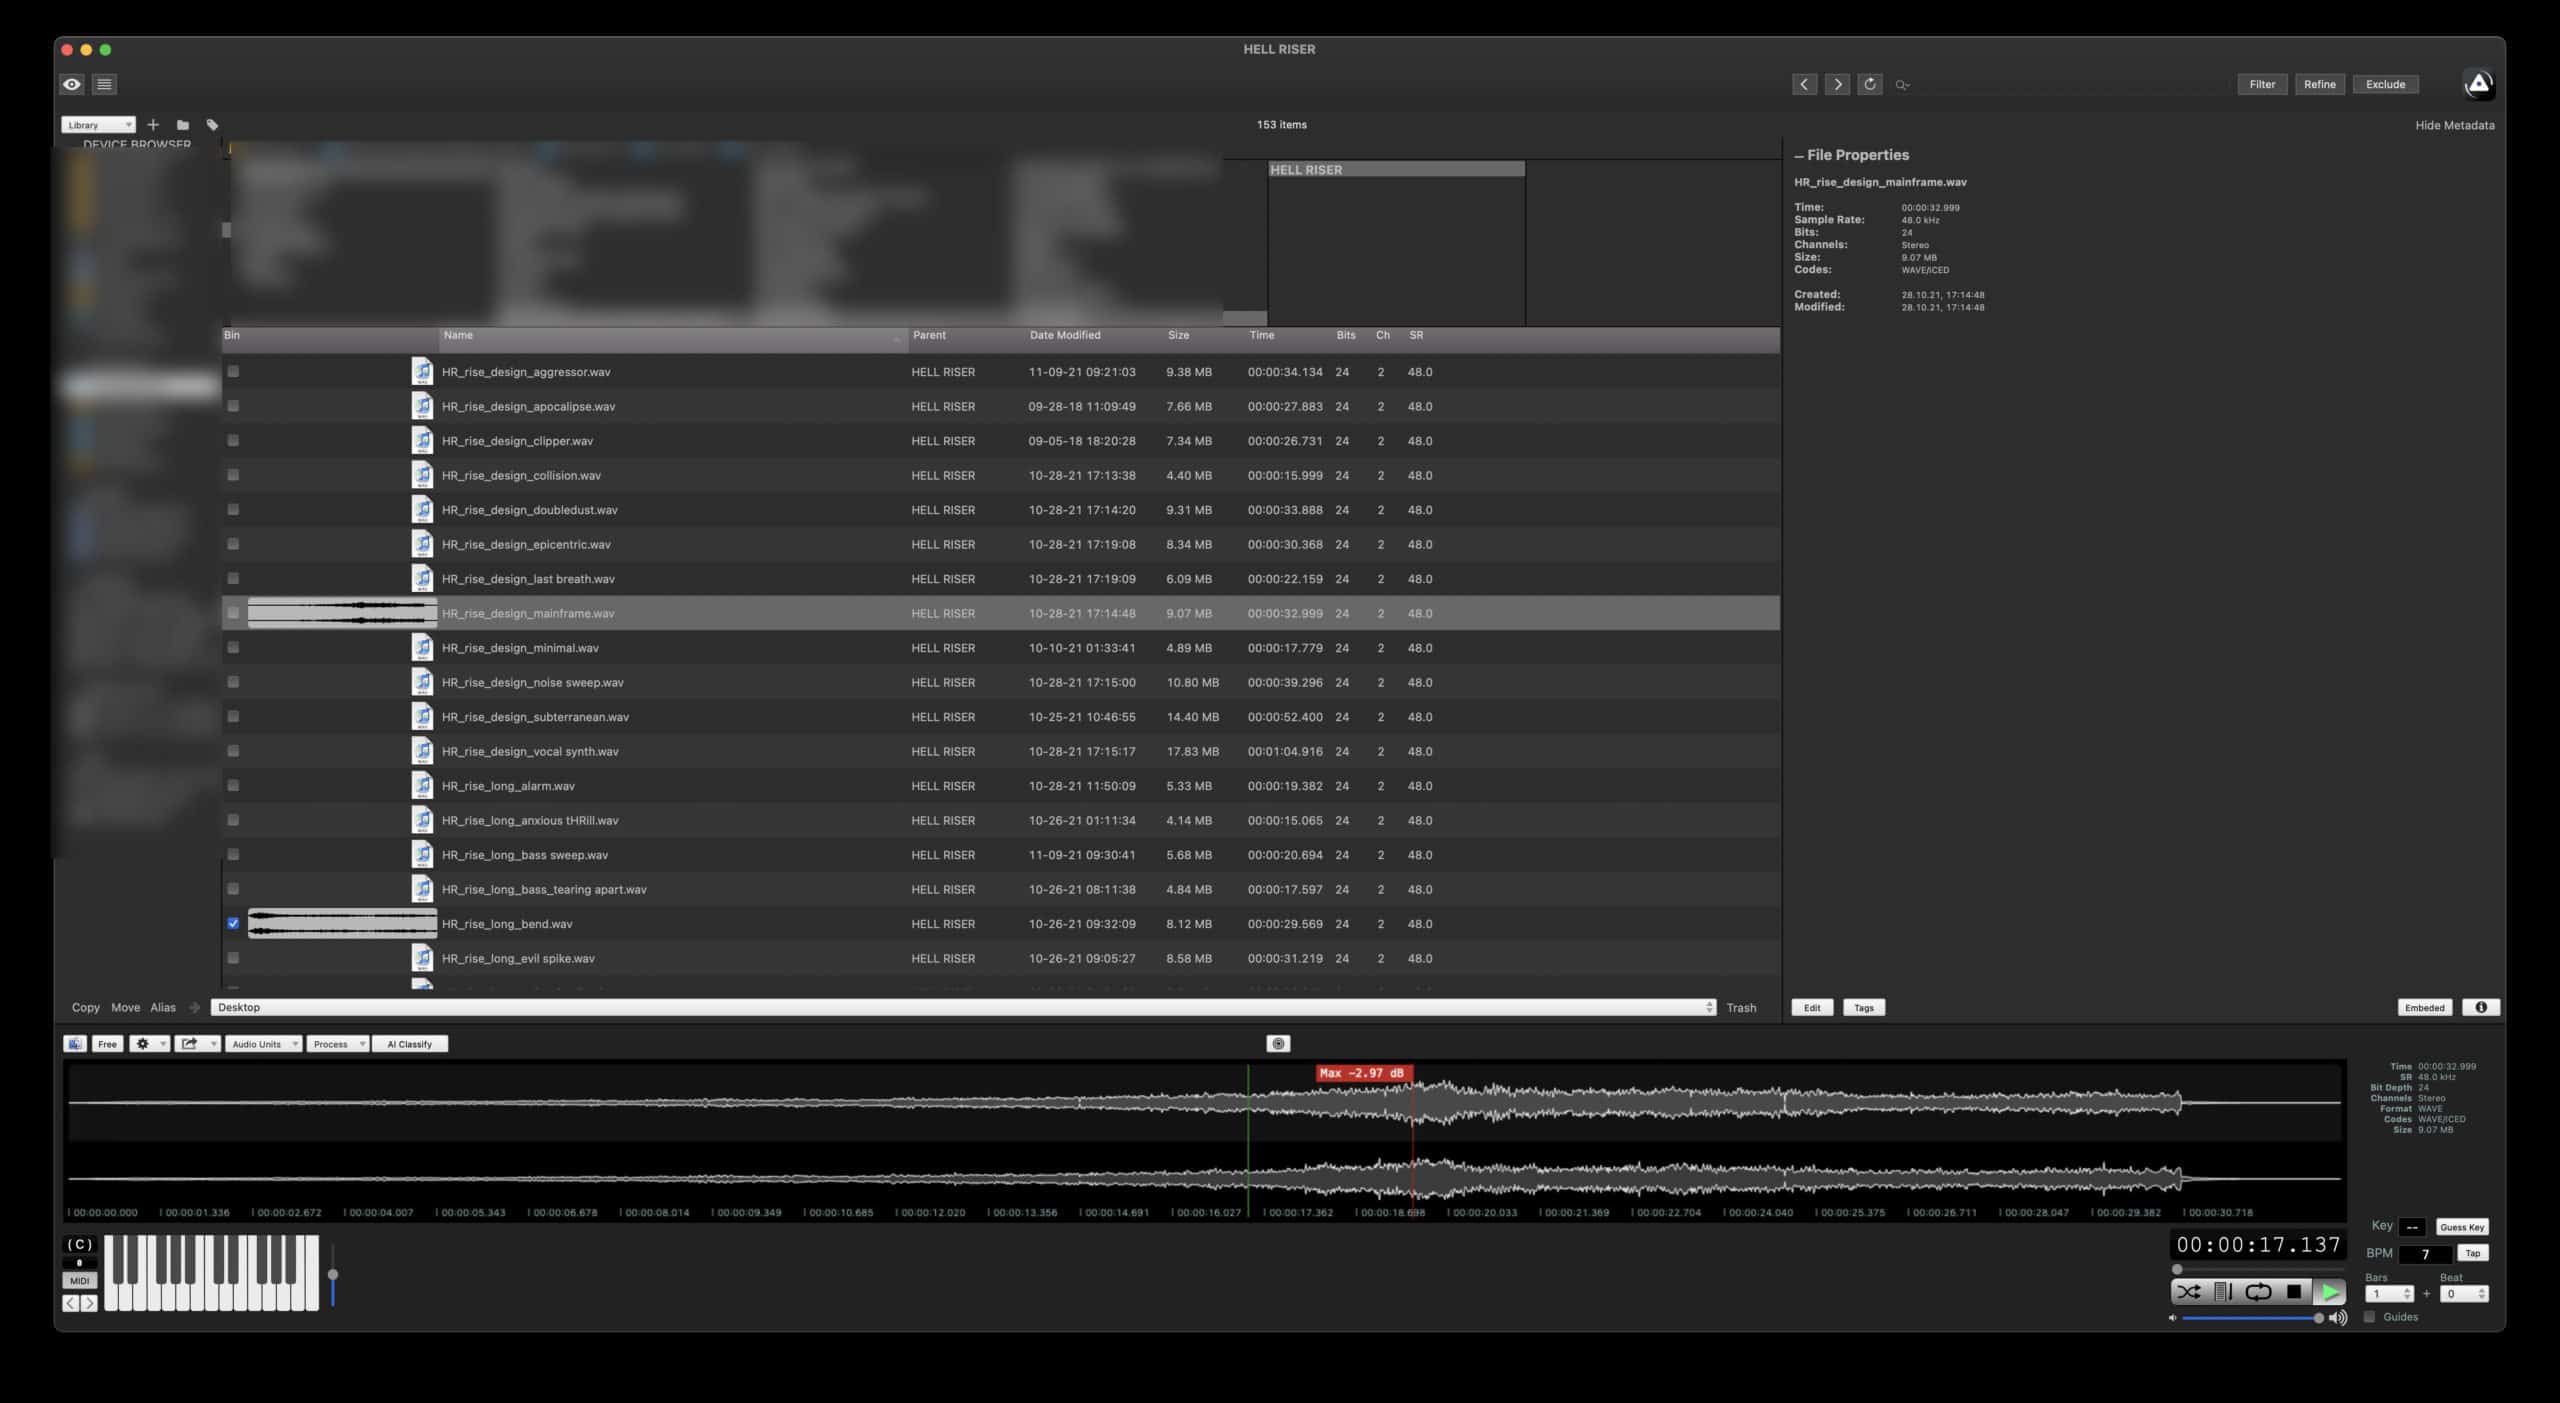Click file icon of HR_rise_design_aggressor.wav

423,371
